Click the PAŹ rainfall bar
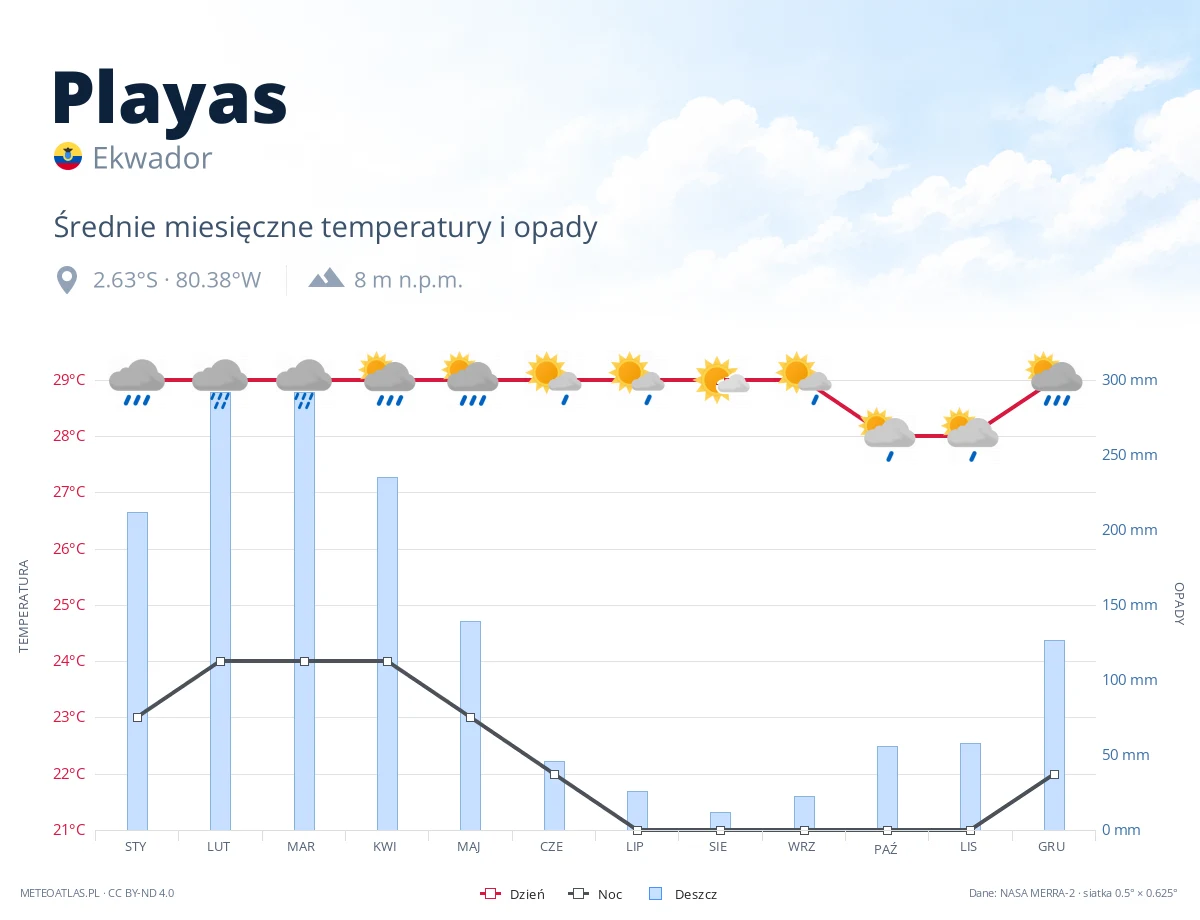1200x920 pixels. click(887, 788)
